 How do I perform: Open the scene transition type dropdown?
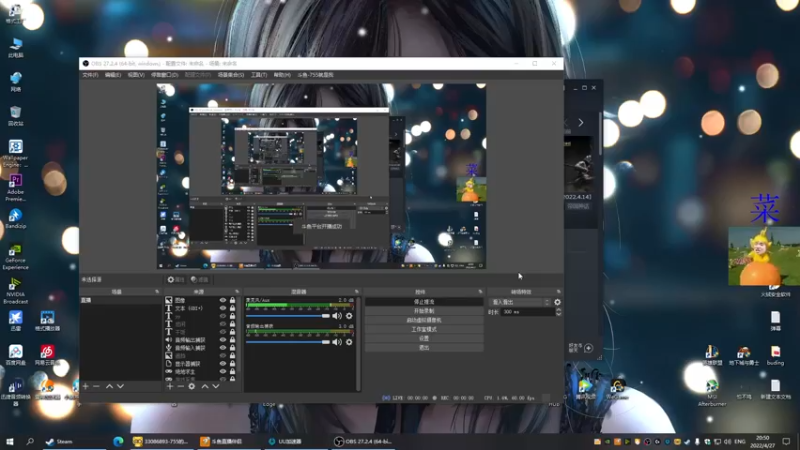tap(520, 302)
